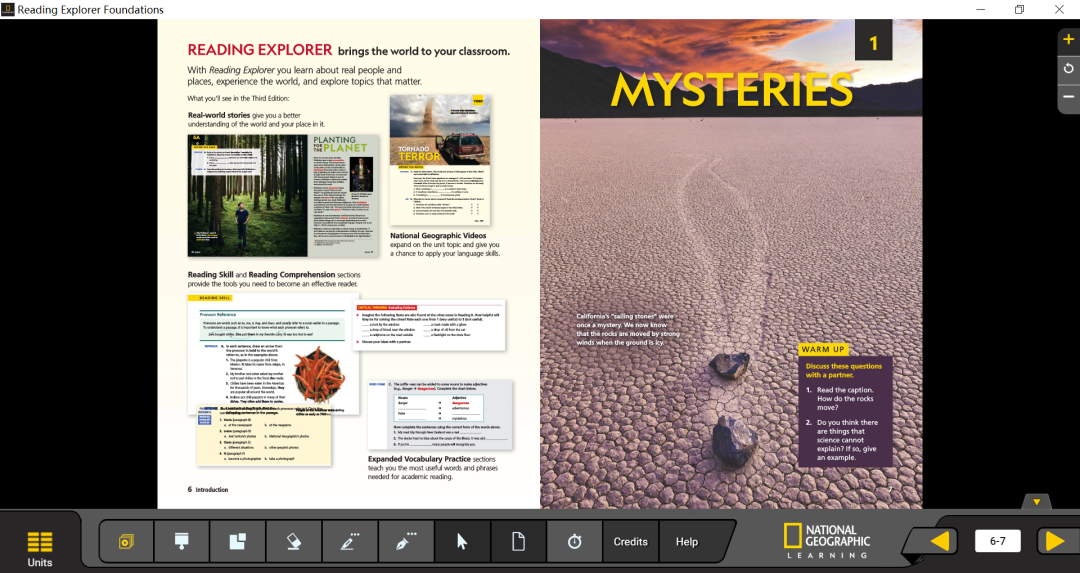Select the pen drawing tool
Image resolution: width=1080 pixels, height=573 pixels.
point(406,542)
